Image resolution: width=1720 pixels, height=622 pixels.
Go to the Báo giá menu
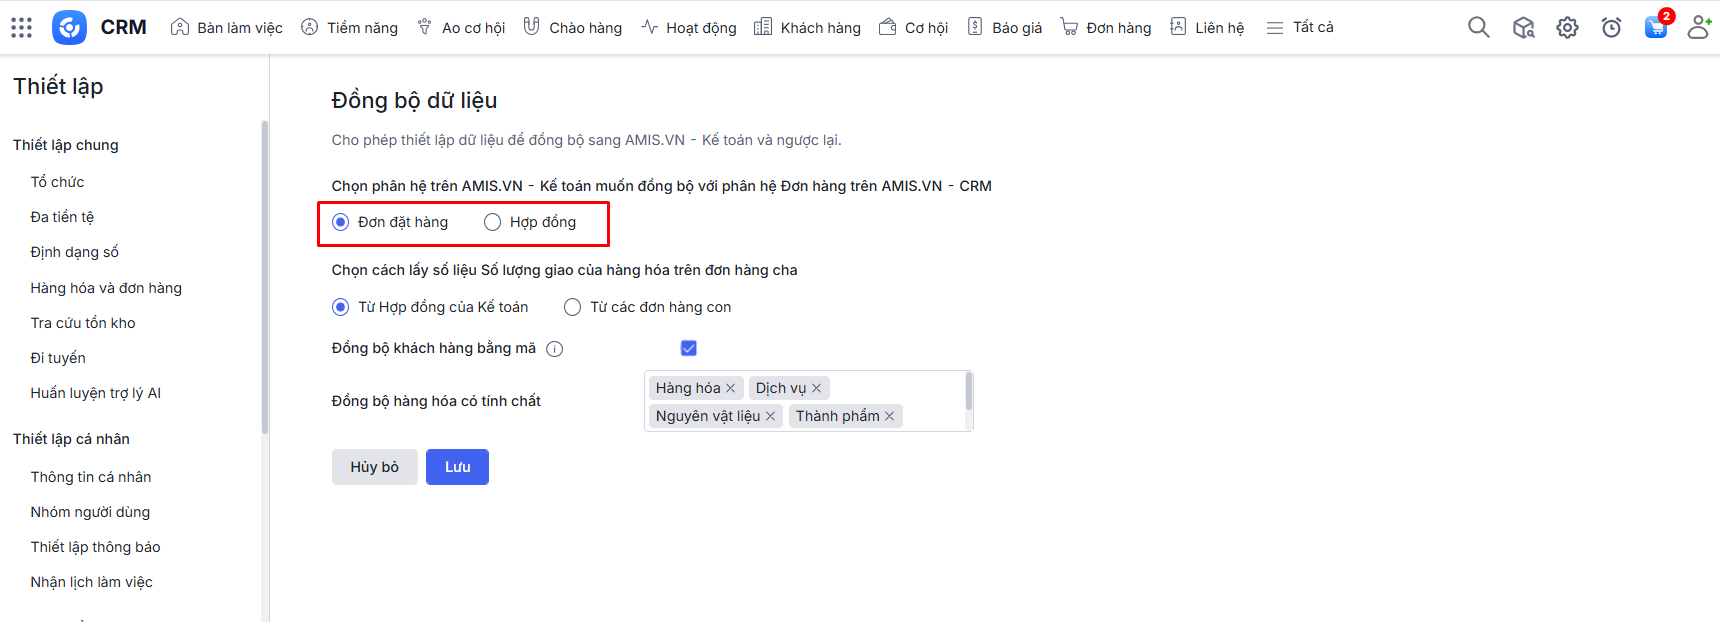click(x=1005, y=27)
